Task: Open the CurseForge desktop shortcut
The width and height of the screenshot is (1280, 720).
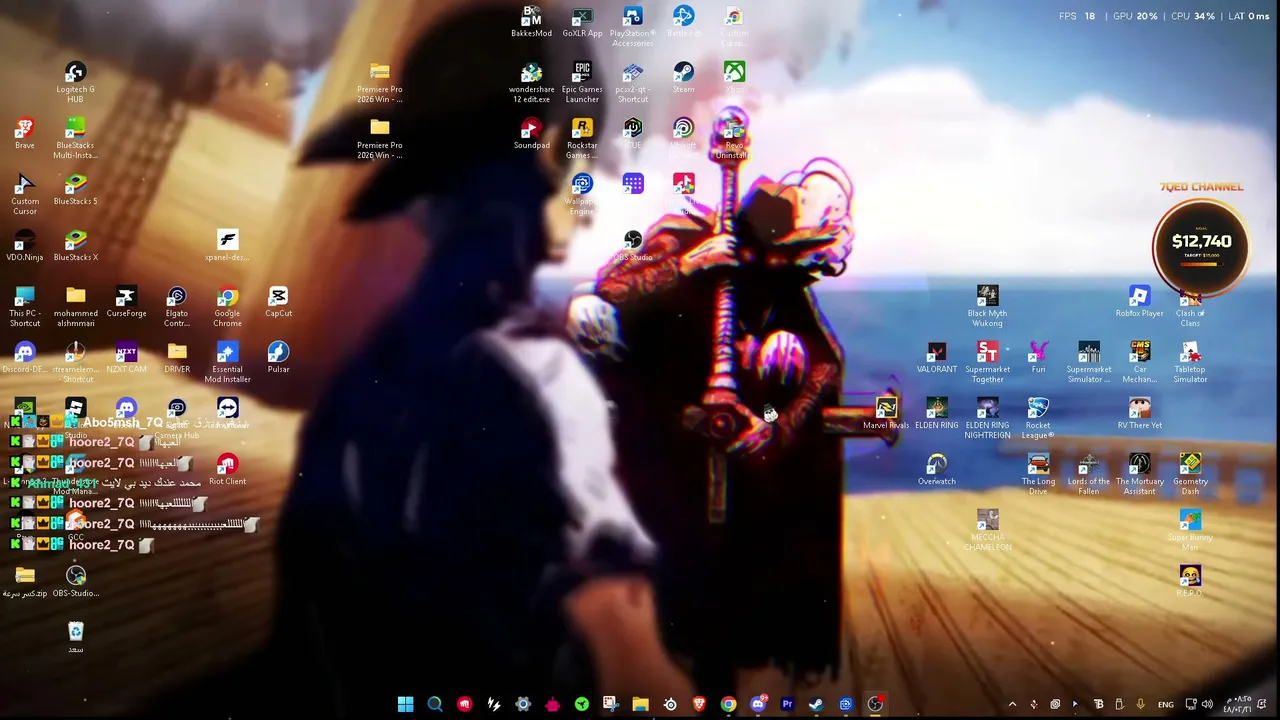Action: point(126,302)
